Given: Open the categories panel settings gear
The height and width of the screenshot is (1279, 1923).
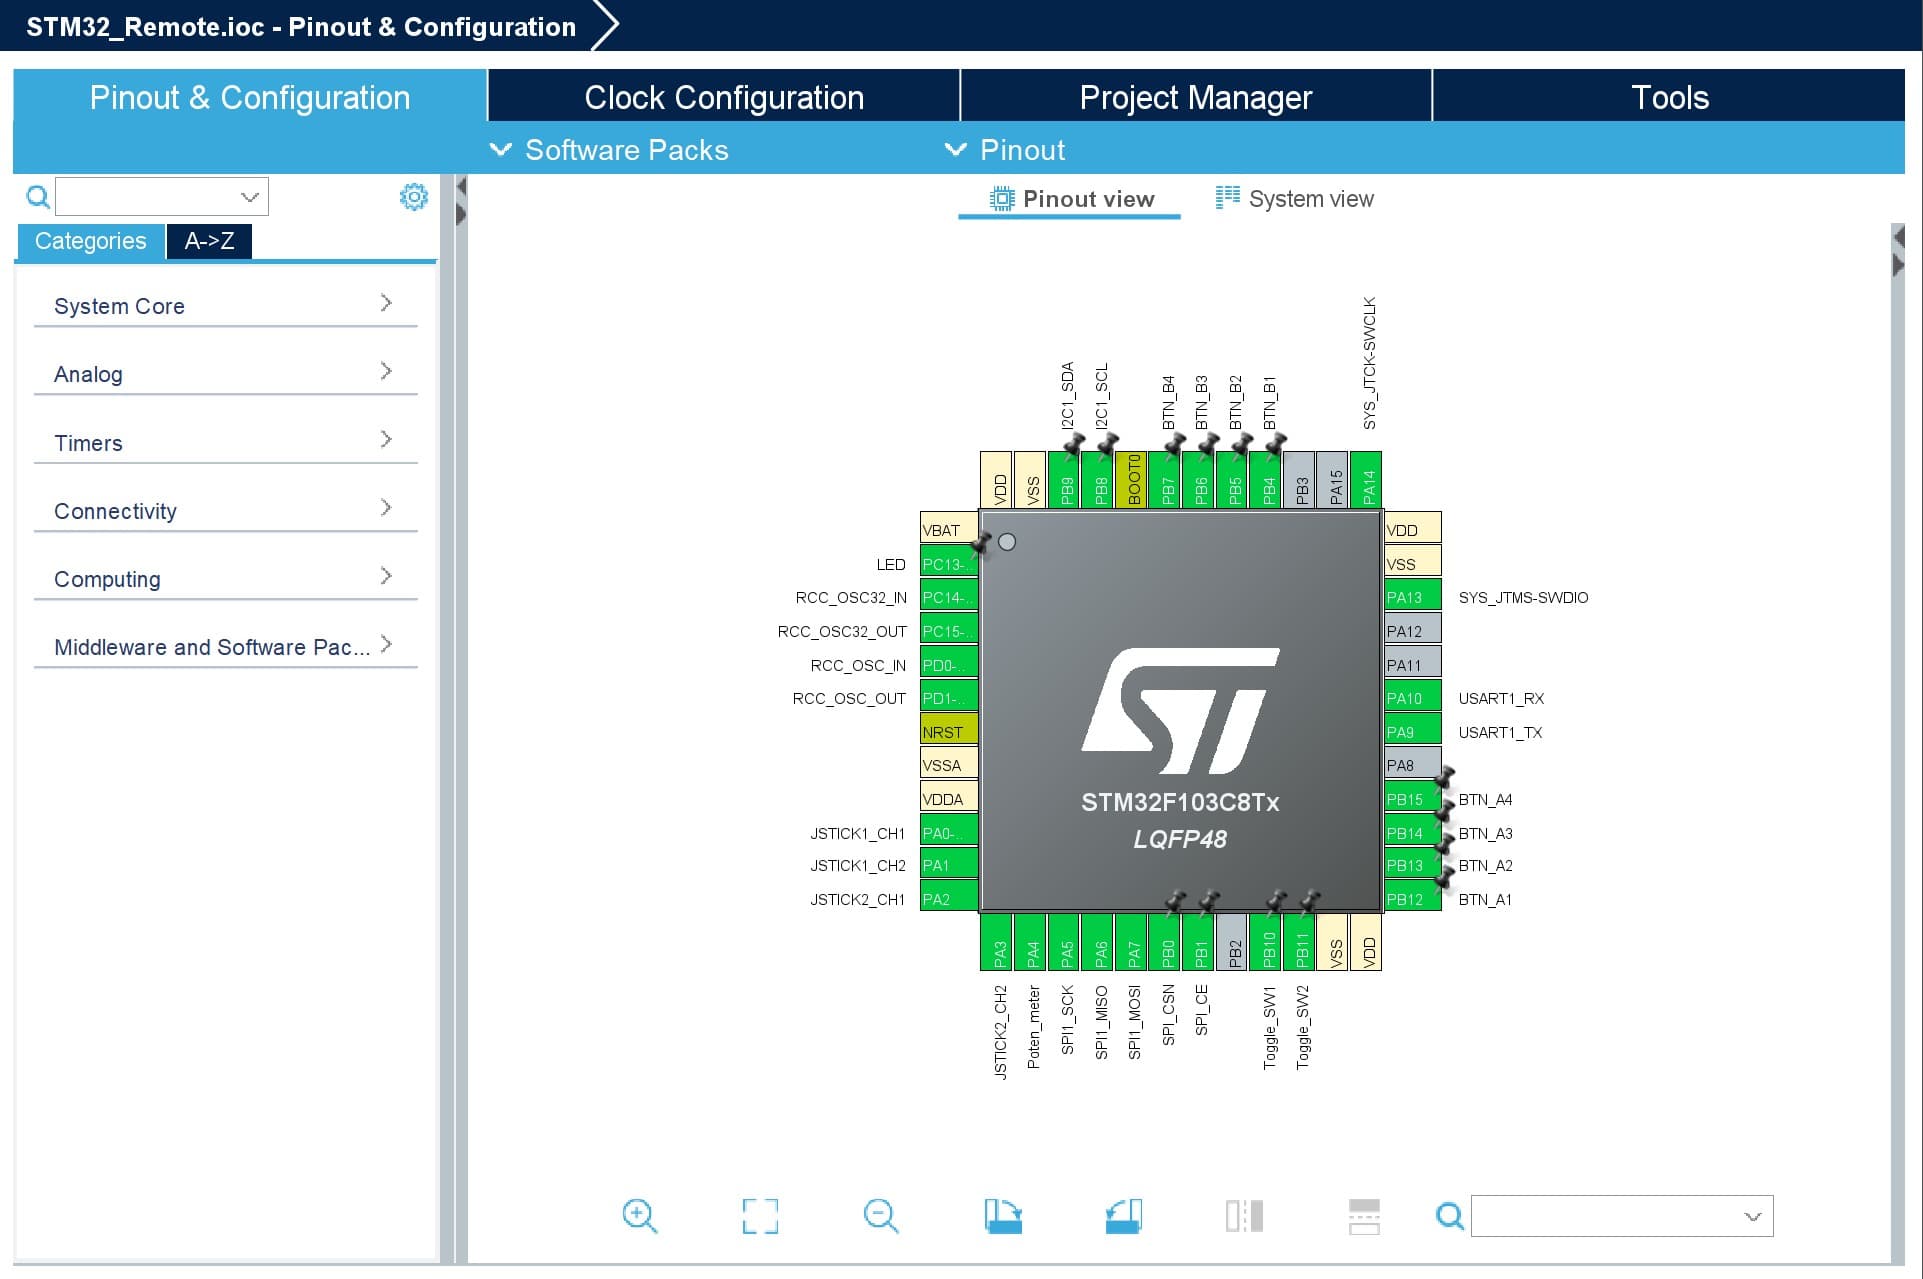Looking at the screenshot, I should [x=413, y=197].
